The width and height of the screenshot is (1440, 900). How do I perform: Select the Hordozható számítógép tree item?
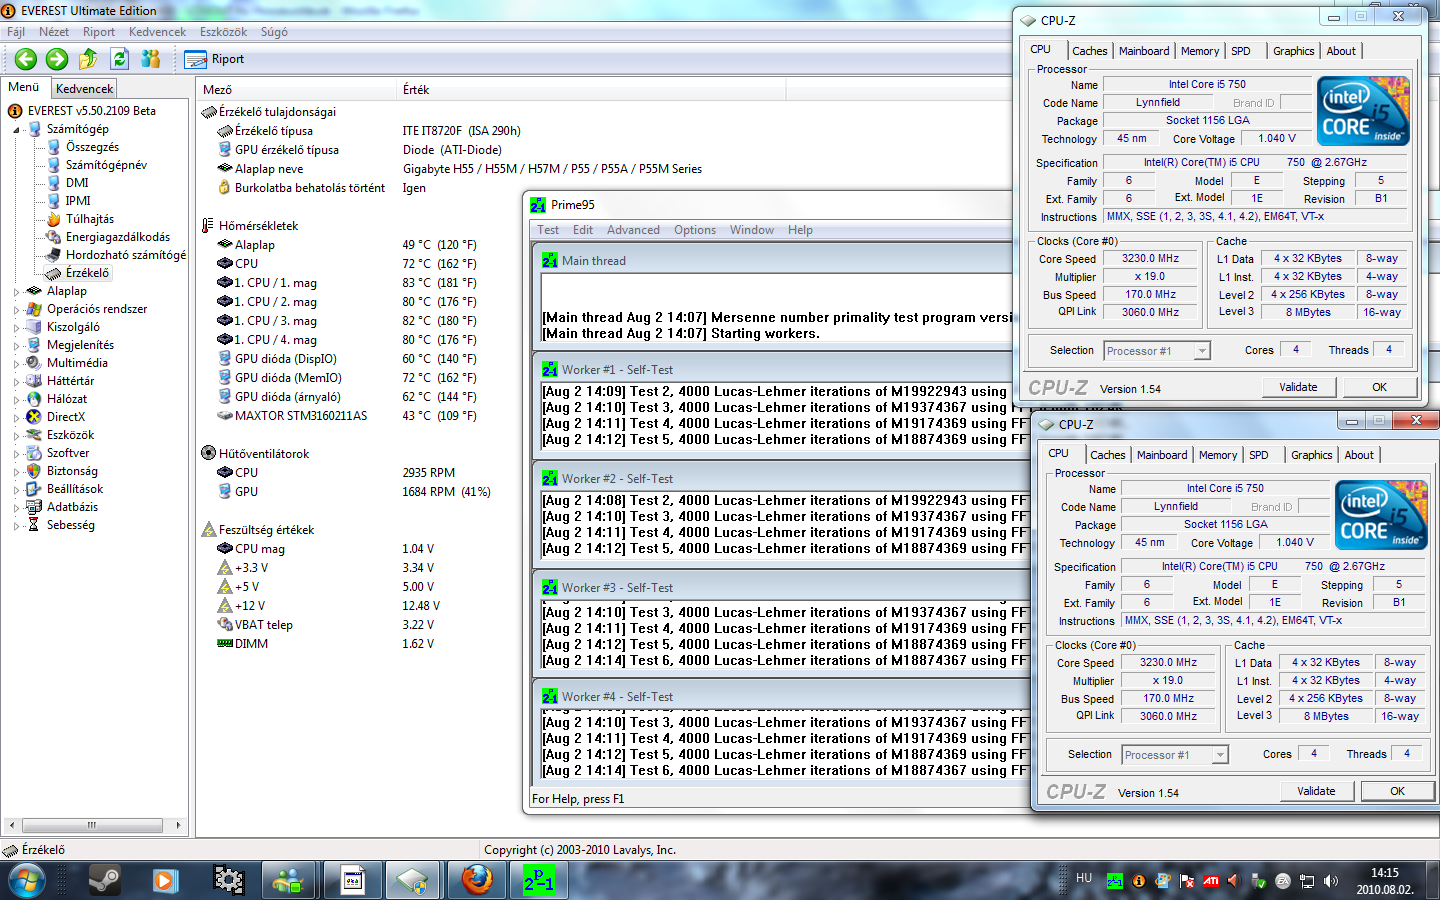(x=126, y=255)
